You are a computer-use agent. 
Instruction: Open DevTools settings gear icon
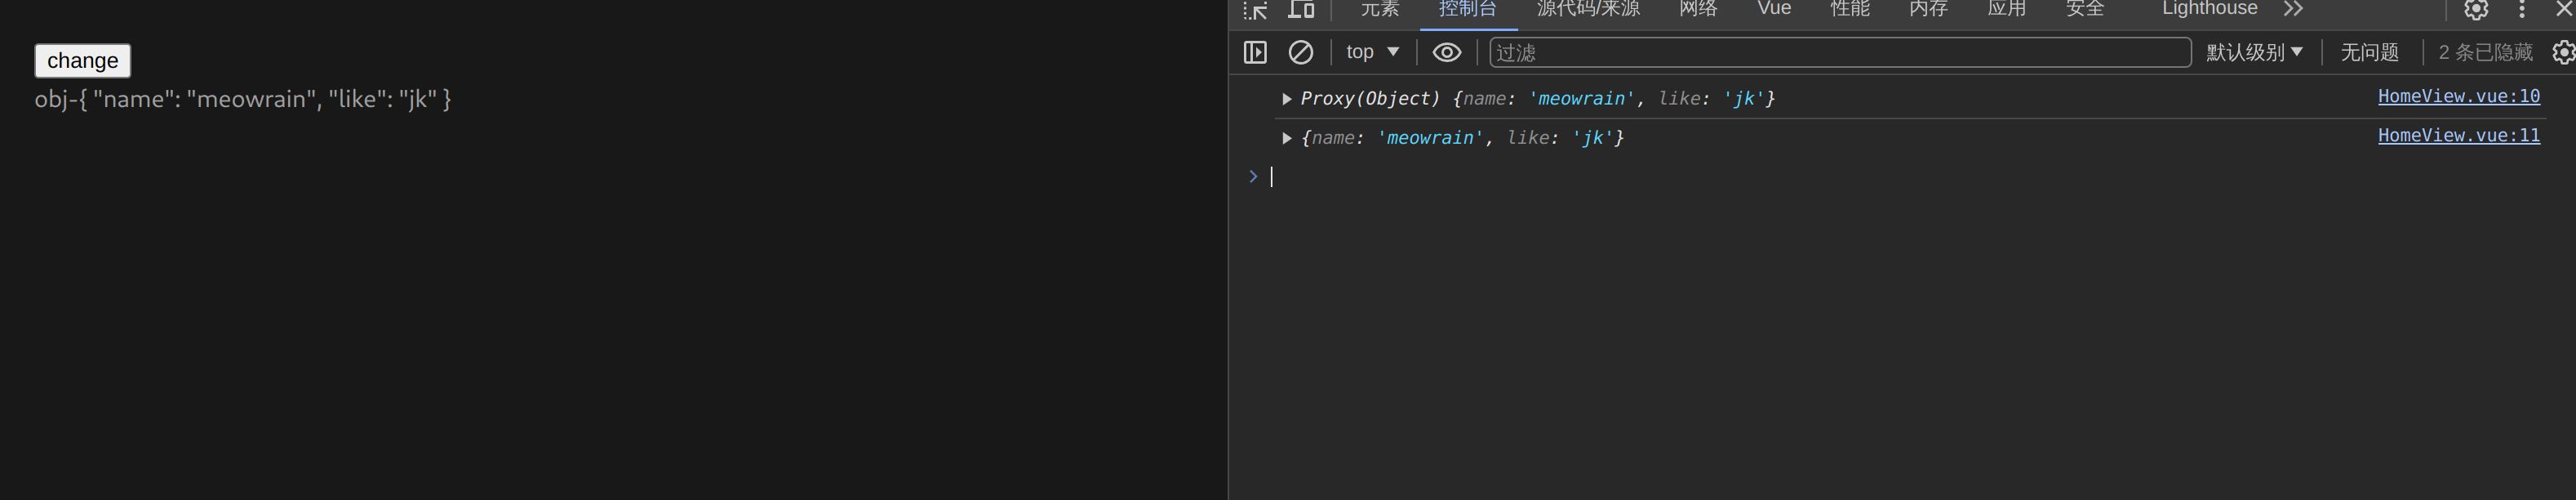[x=2475, y=10]
